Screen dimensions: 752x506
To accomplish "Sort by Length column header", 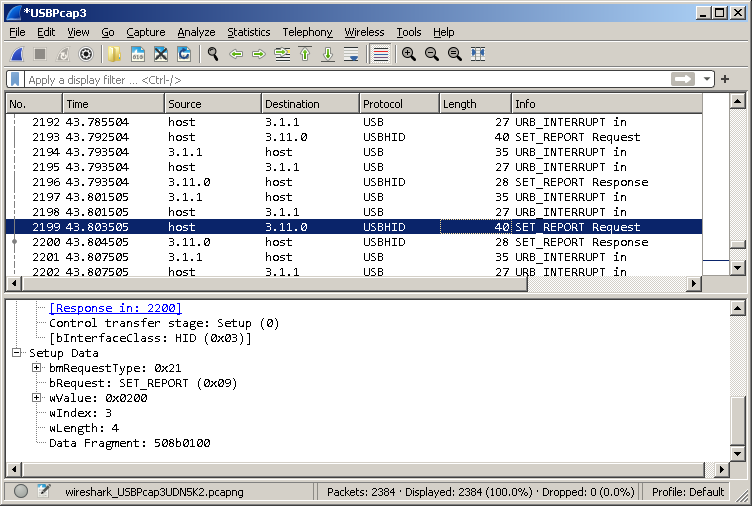I will pyautogui.click(x=475, y=104).
